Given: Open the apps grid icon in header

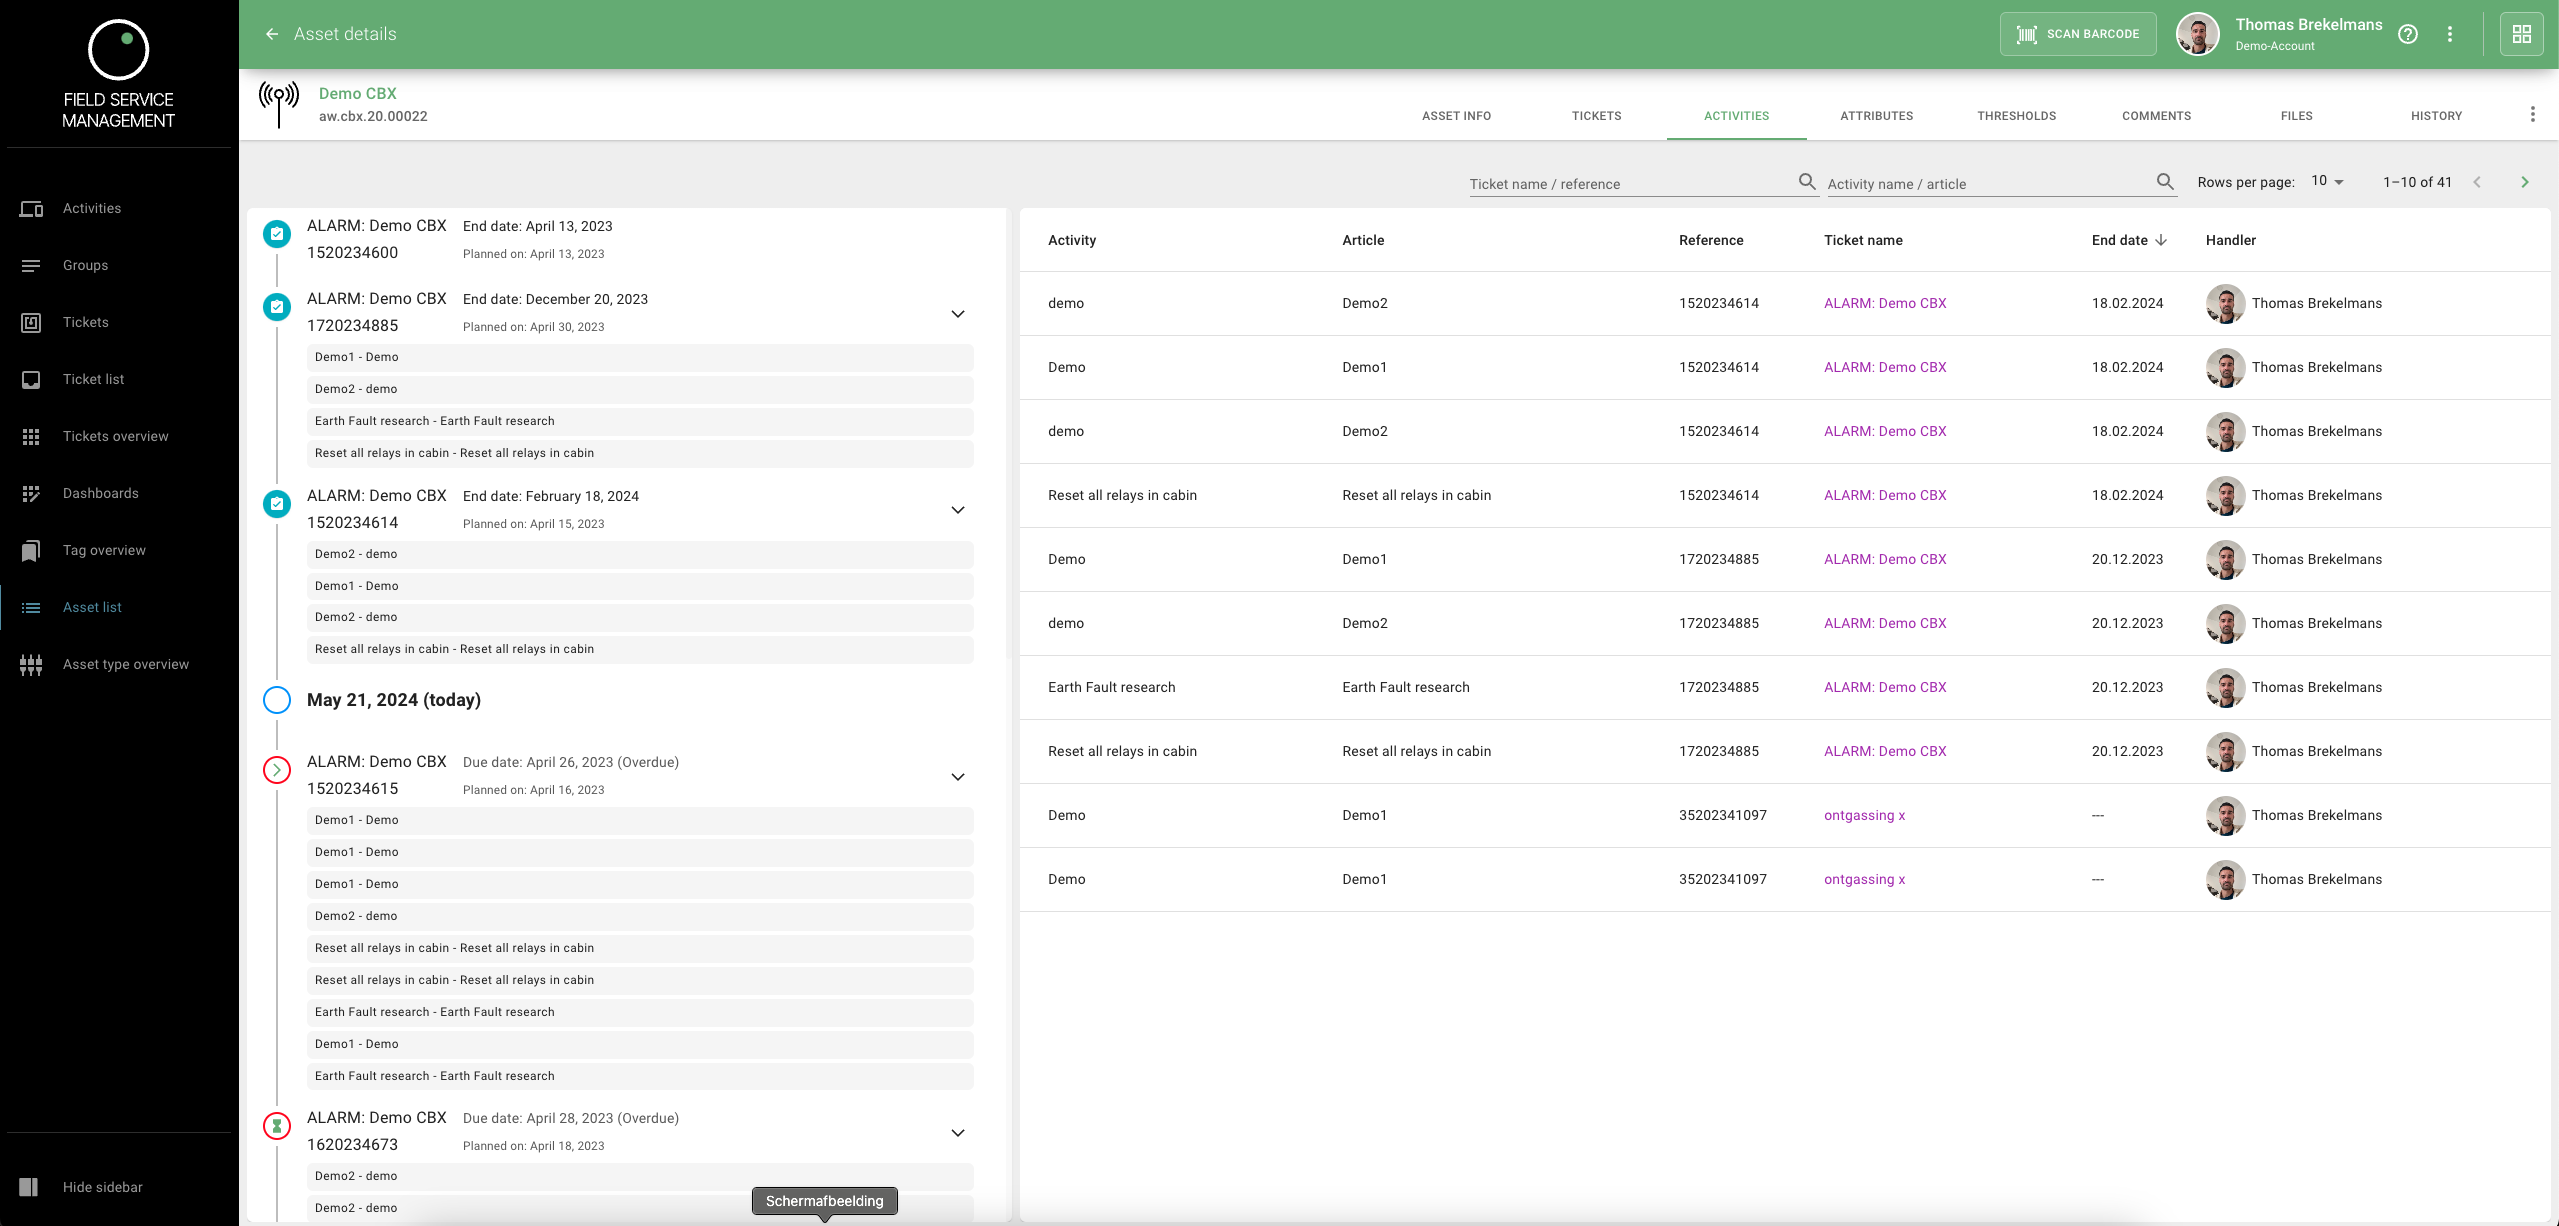Looking at the screenshot, I should coord(2521,34).
